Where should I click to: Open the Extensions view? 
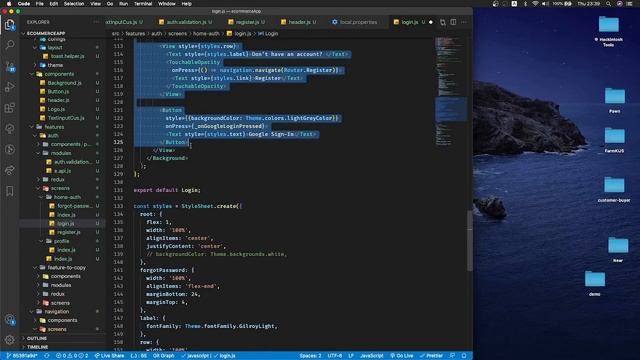tap(9, 108)
